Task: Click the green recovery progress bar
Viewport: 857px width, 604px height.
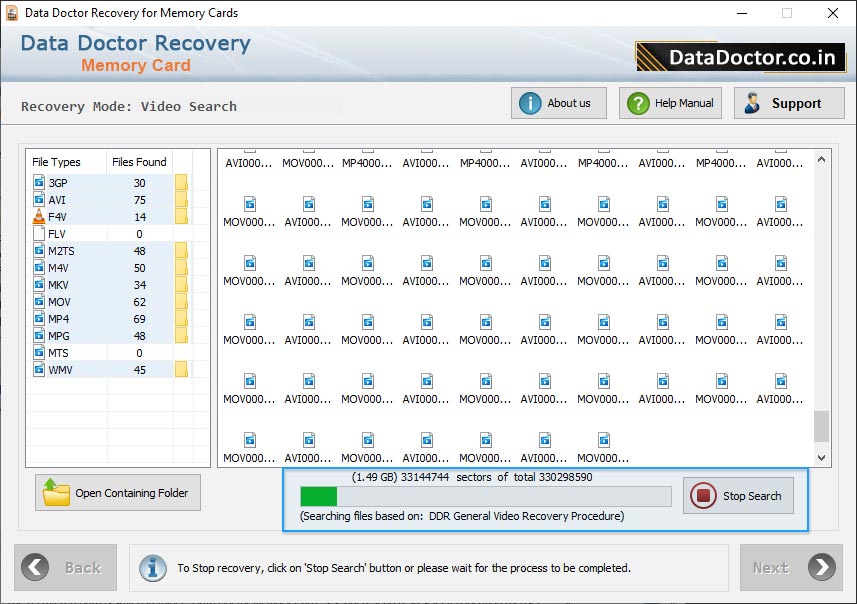Action: click(x=316, y=494)
